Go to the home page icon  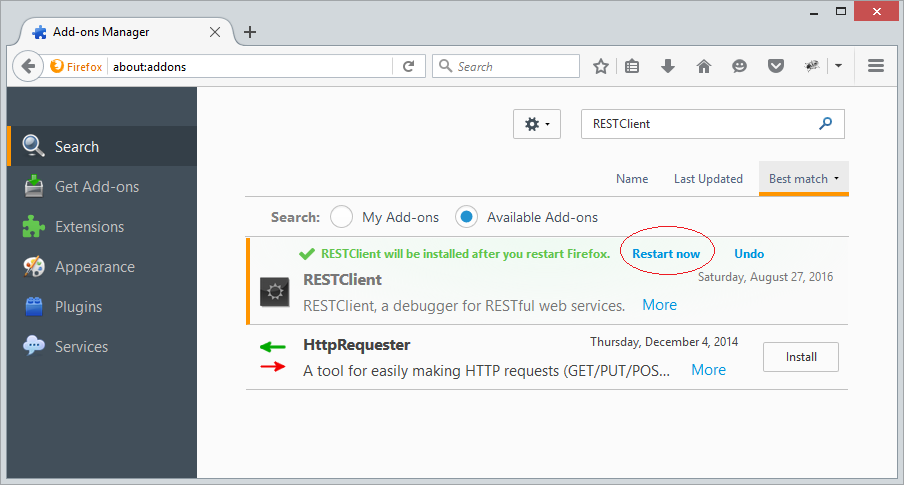[x=704, y=66]
